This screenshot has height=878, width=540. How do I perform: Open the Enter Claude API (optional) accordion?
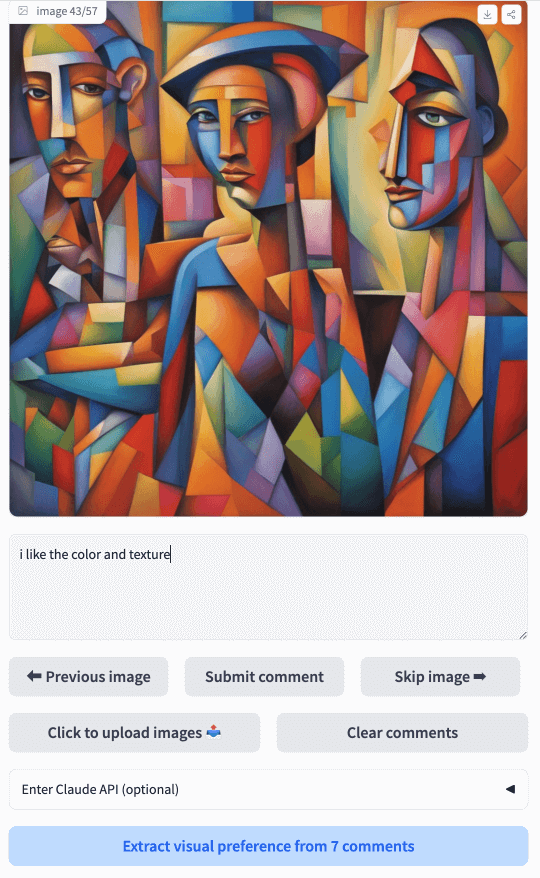(x=268, y=789)
